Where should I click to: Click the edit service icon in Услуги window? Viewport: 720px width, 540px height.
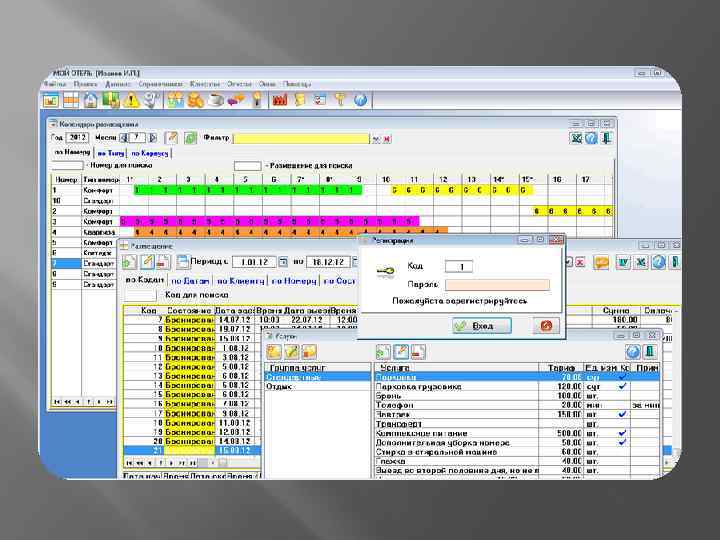[x=400, y=352]
